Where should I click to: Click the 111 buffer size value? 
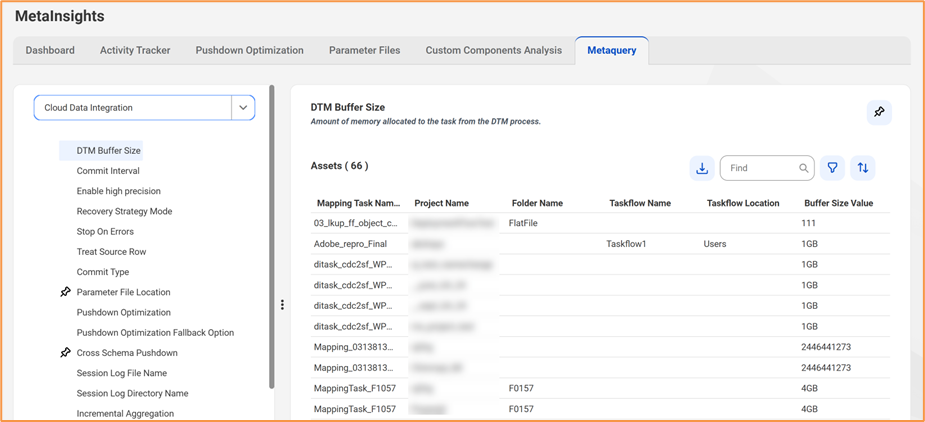[x=808, y=224]
